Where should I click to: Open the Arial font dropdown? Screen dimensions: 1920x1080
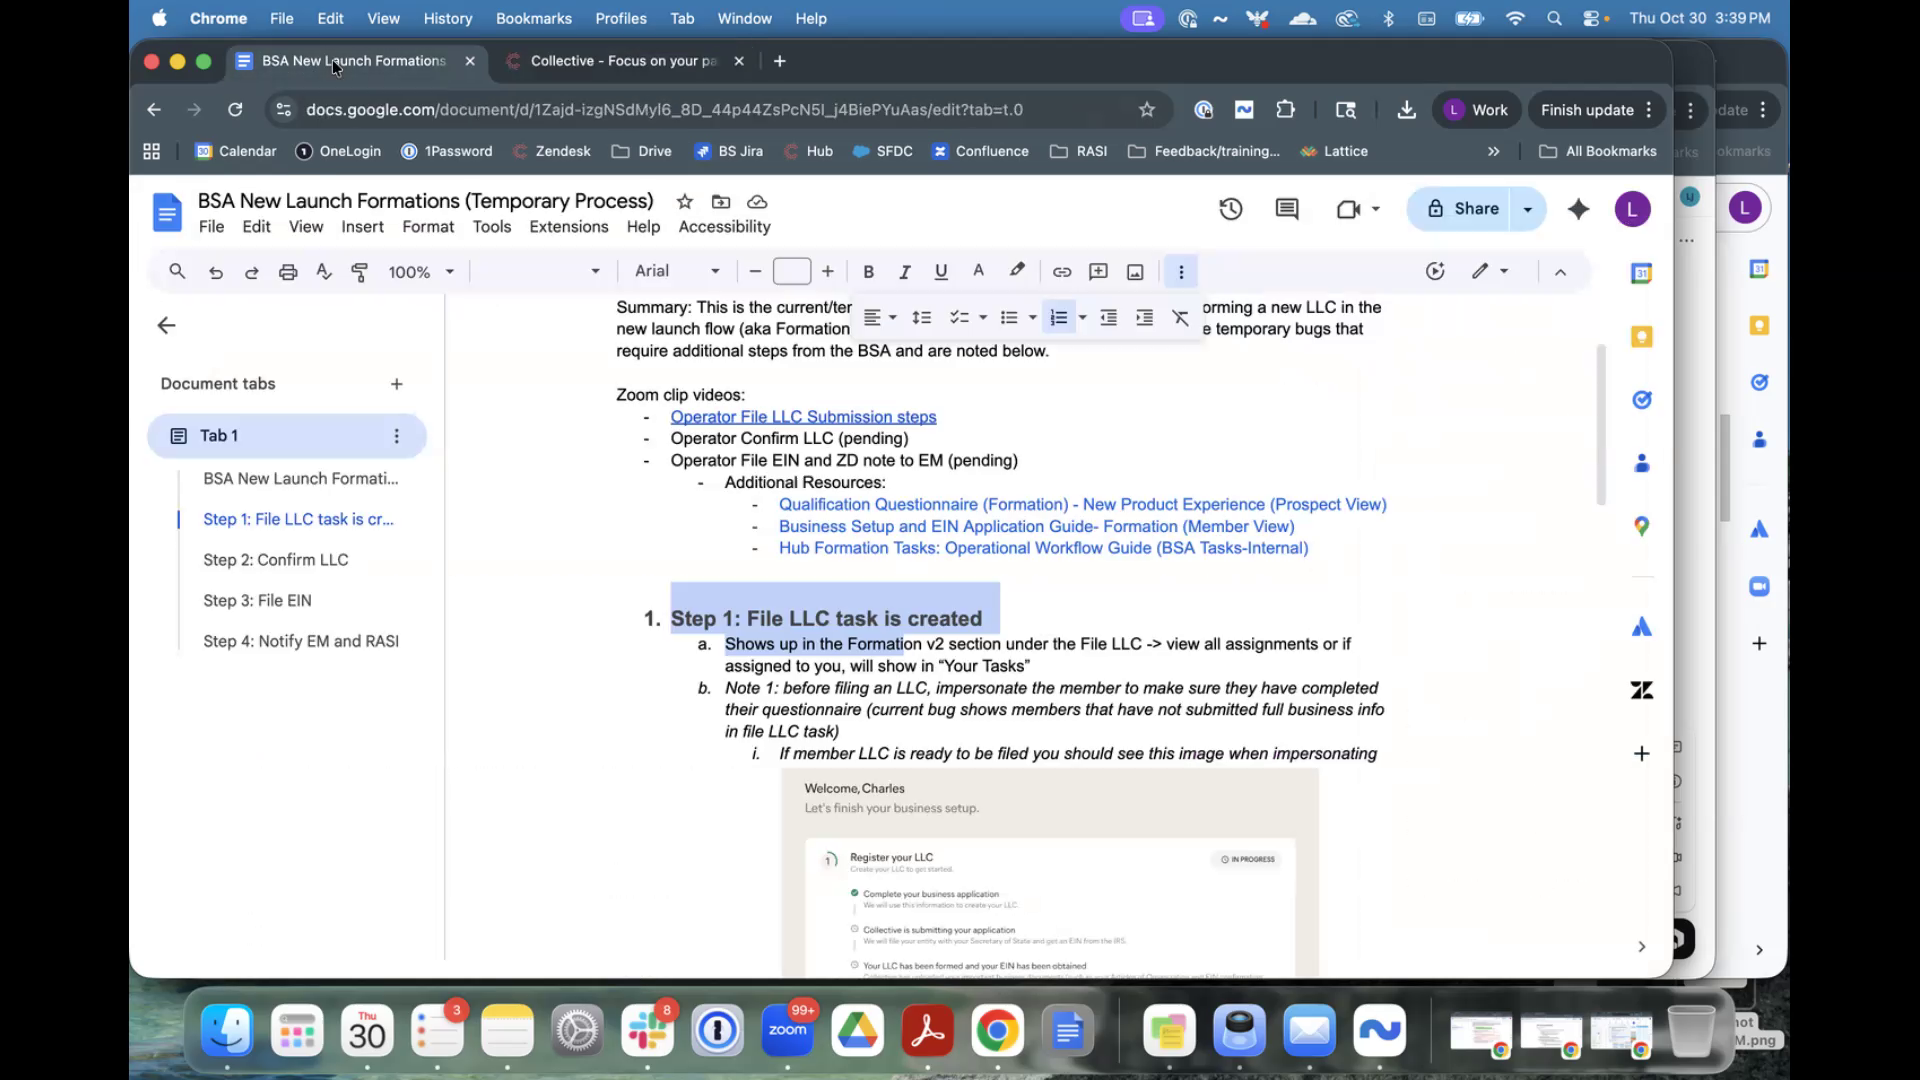[677, 271]
